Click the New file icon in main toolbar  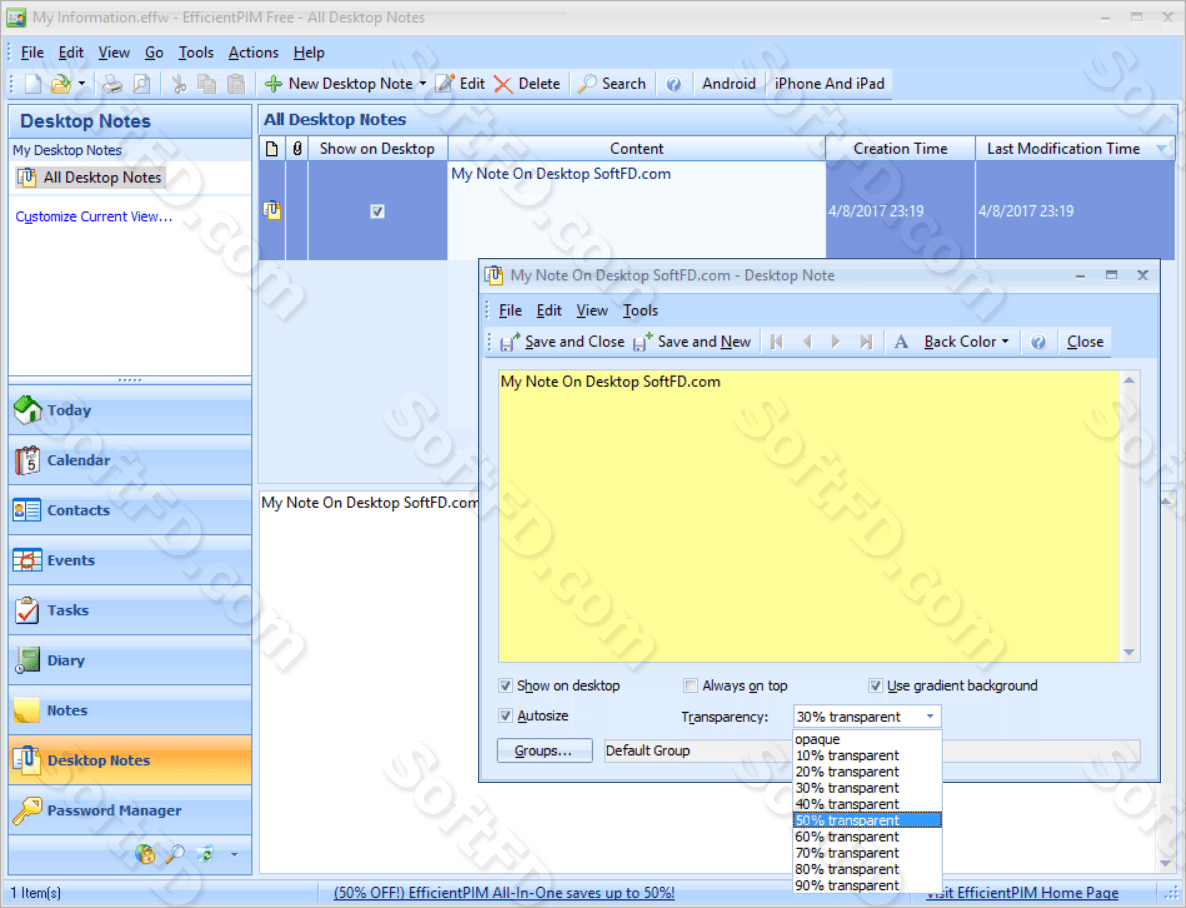[x=33, y=84]
